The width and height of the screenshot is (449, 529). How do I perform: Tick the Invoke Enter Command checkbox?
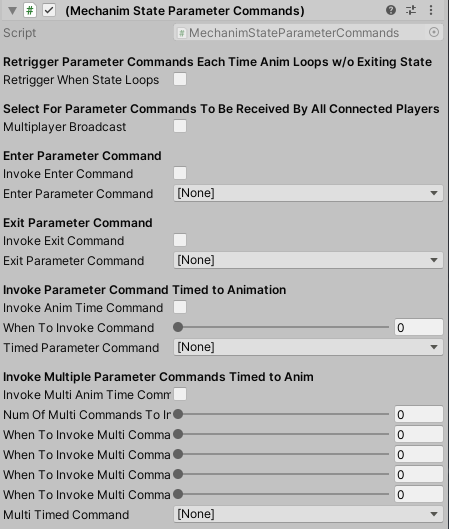180,173
